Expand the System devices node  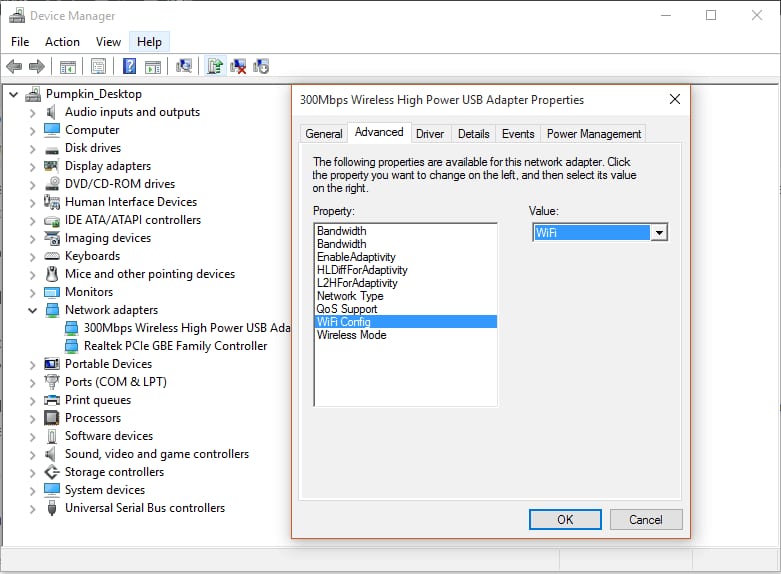click(x=33, y=490)
